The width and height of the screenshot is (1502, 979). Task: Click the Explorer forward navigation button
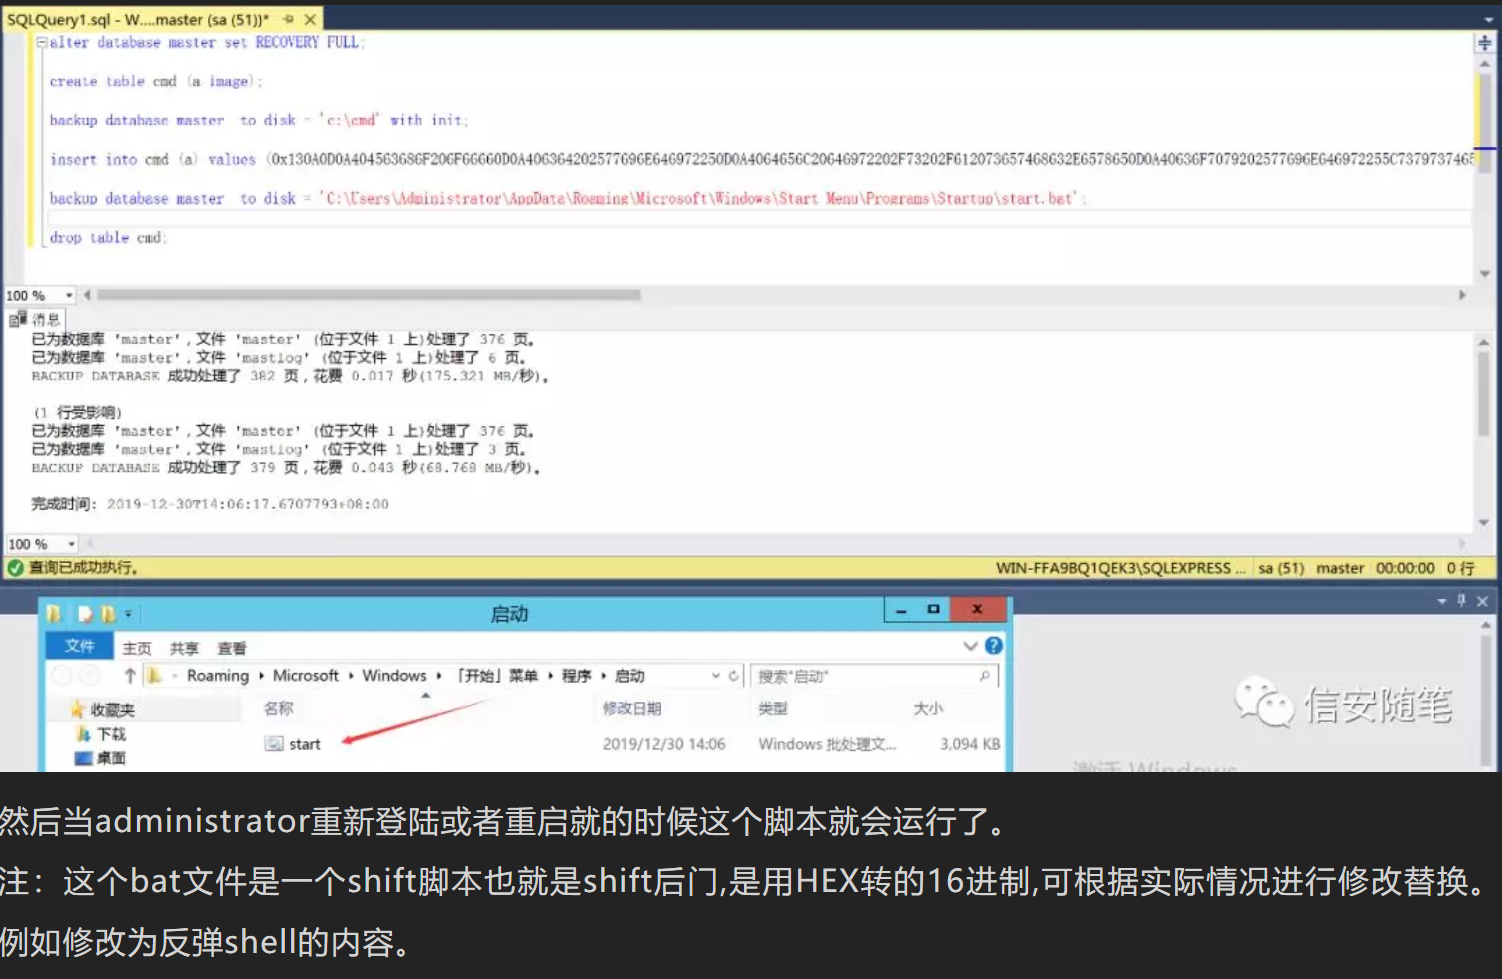click(x=90, y=676)
